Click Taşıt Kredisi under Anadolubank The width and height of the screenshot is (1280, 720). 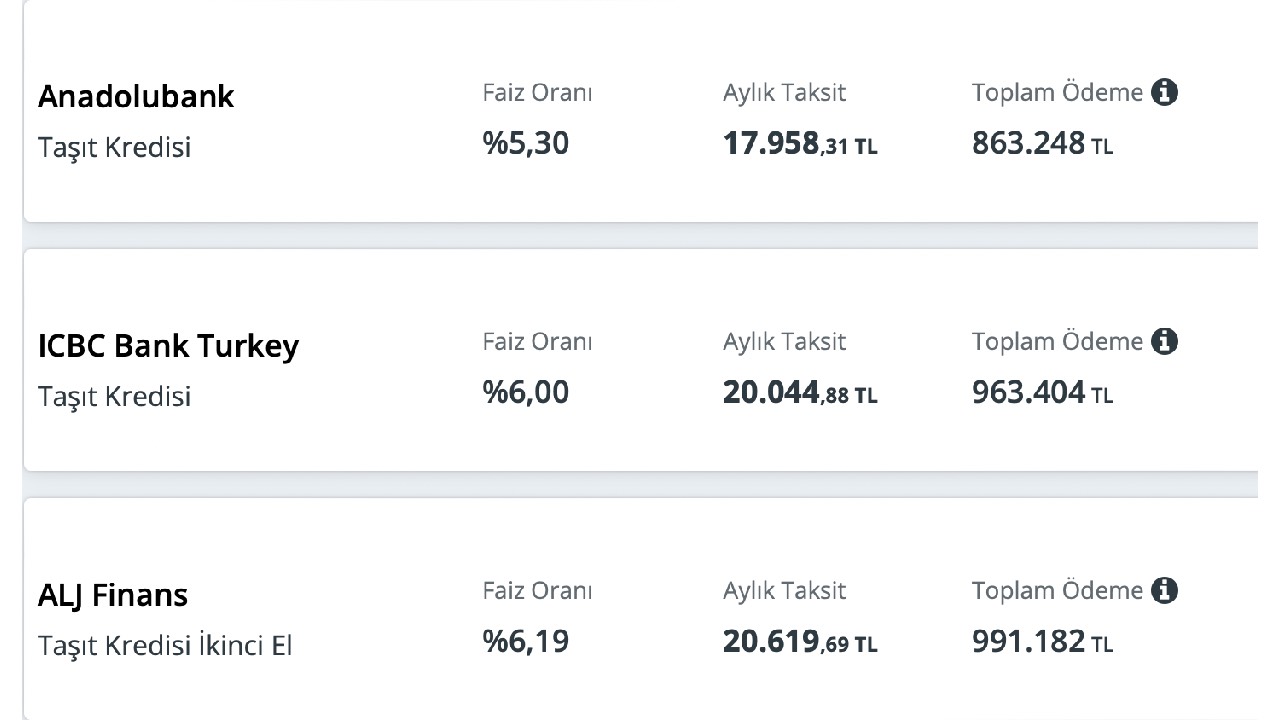pos(114,148)
